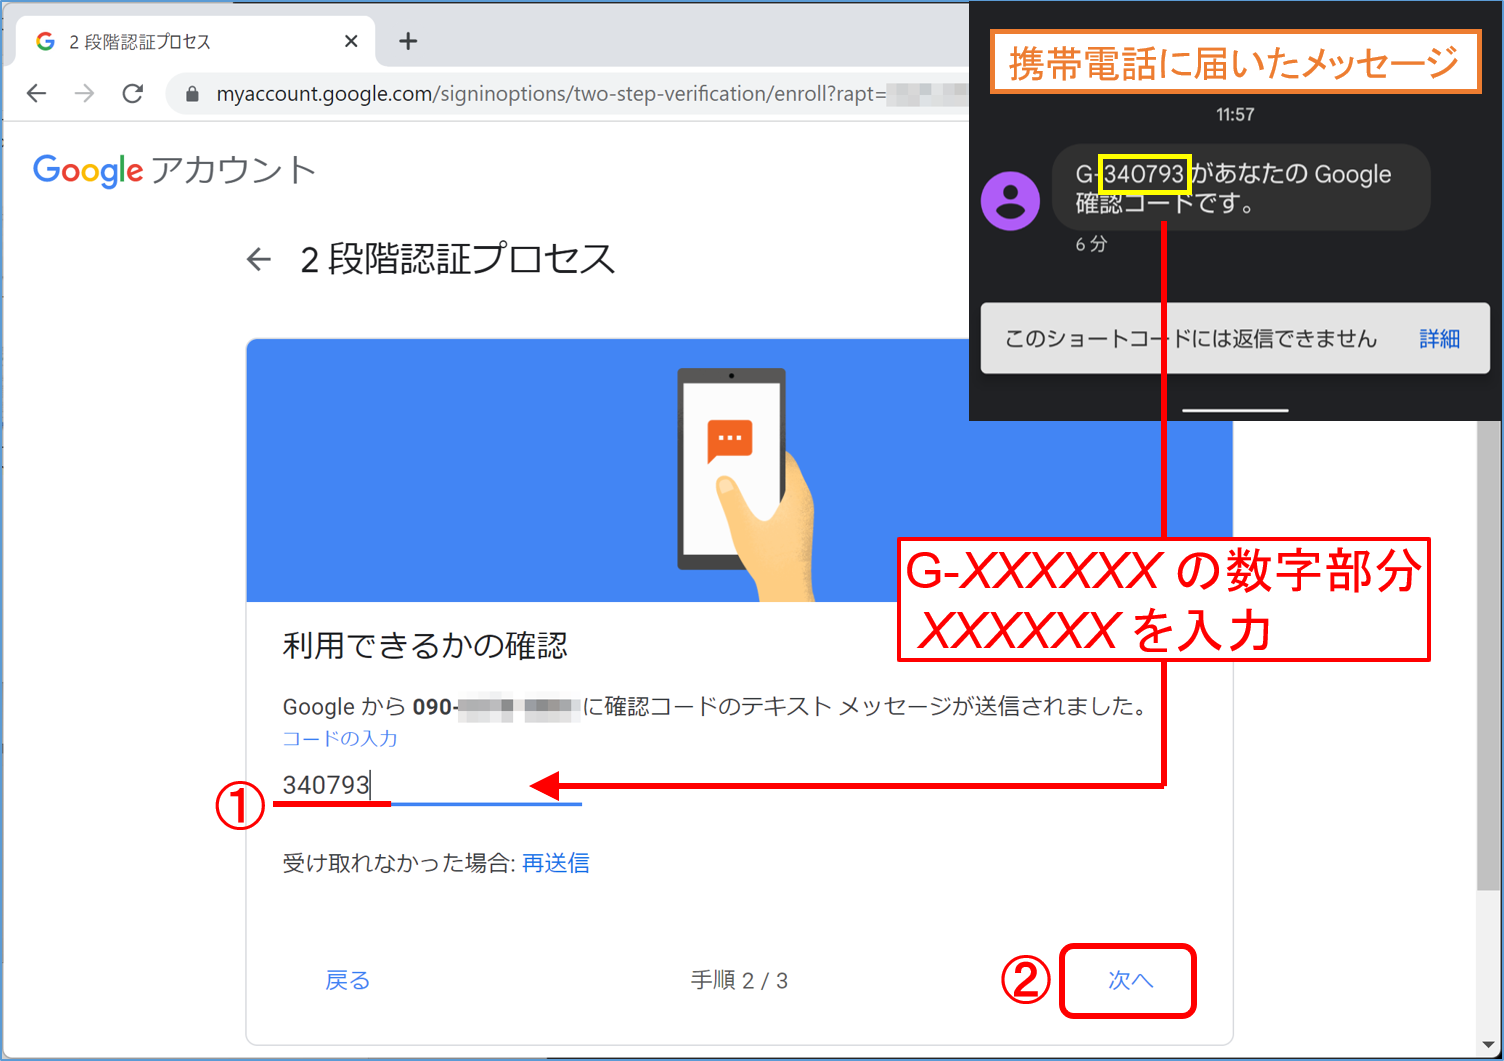
Task: Click the 6 分 label under message
Action: click(x=1091, y=244)
